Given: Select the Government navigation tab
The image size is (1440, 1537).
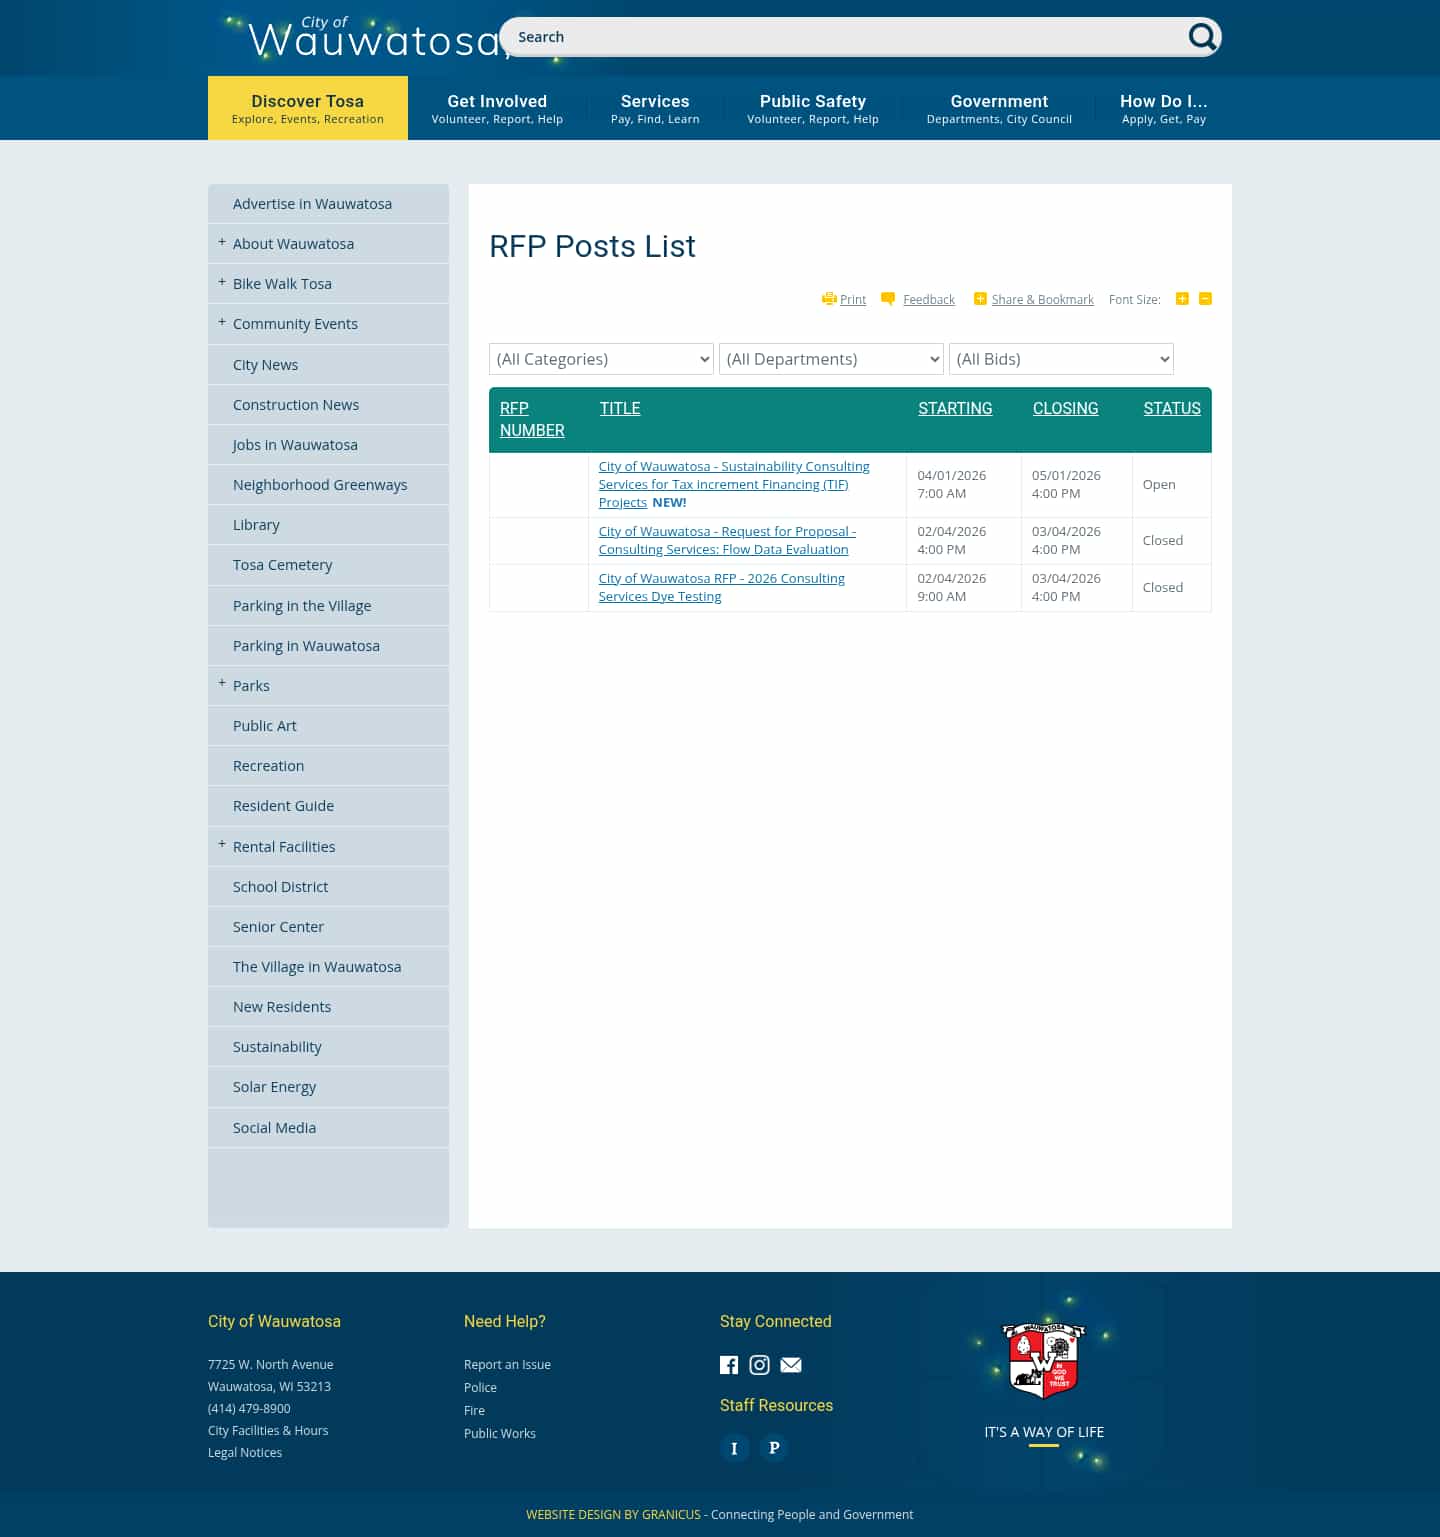Looking at the screenshot, I should [x=999, y=107].
